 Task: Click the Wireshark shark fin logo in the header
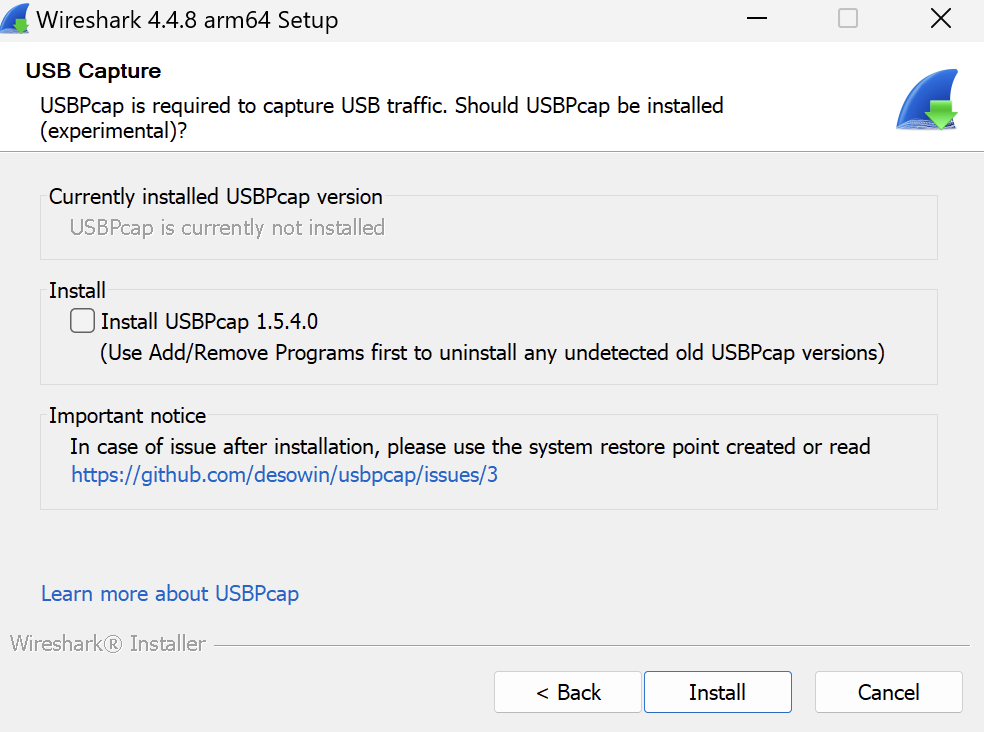coord(927,101)
